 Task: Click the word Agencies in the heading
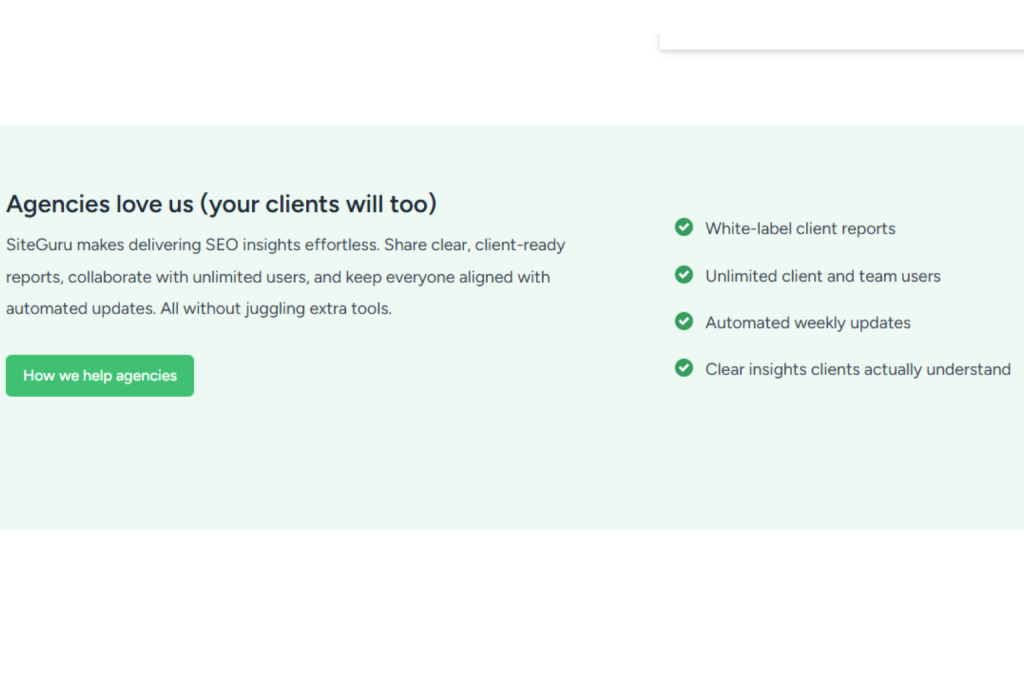(58, 204)
